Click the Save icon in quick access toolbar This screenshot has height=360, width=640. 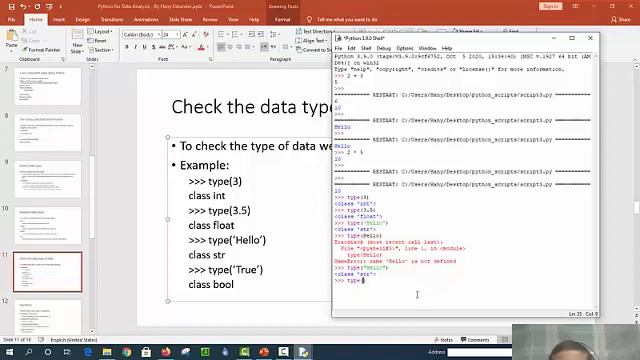point(11,7)
